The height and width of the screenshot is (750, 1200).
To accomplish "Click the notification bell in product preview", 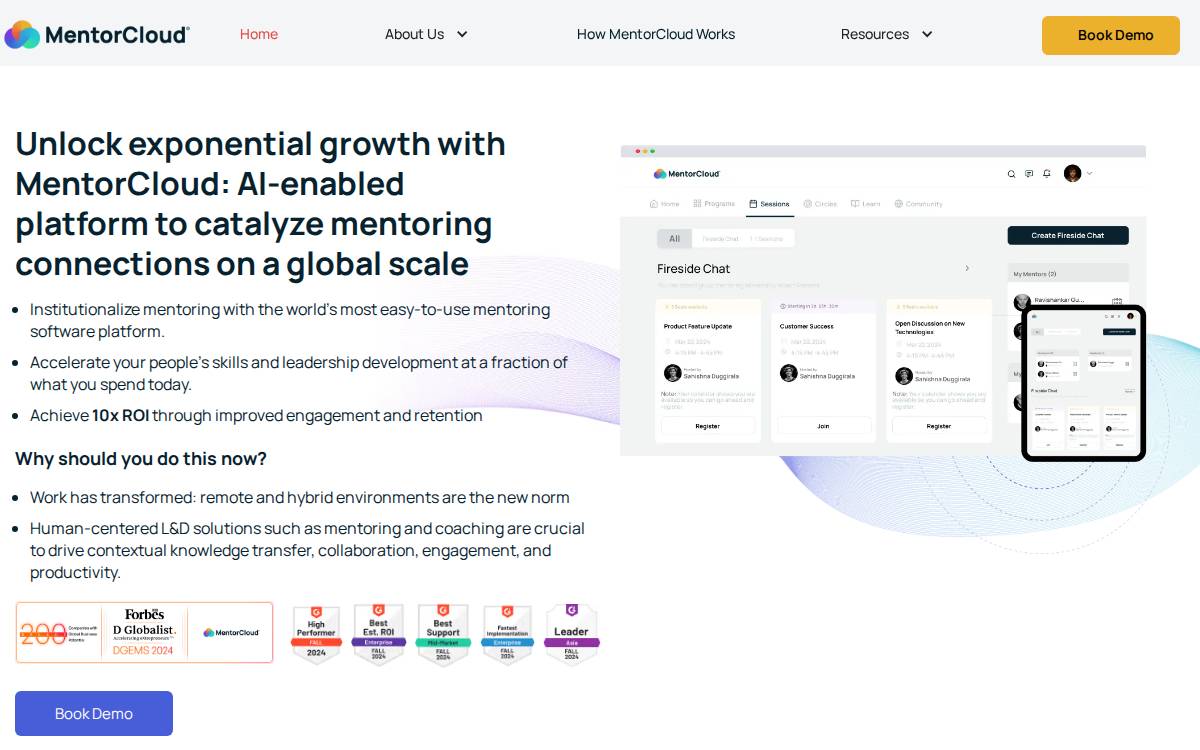I will pos(1047,174).
